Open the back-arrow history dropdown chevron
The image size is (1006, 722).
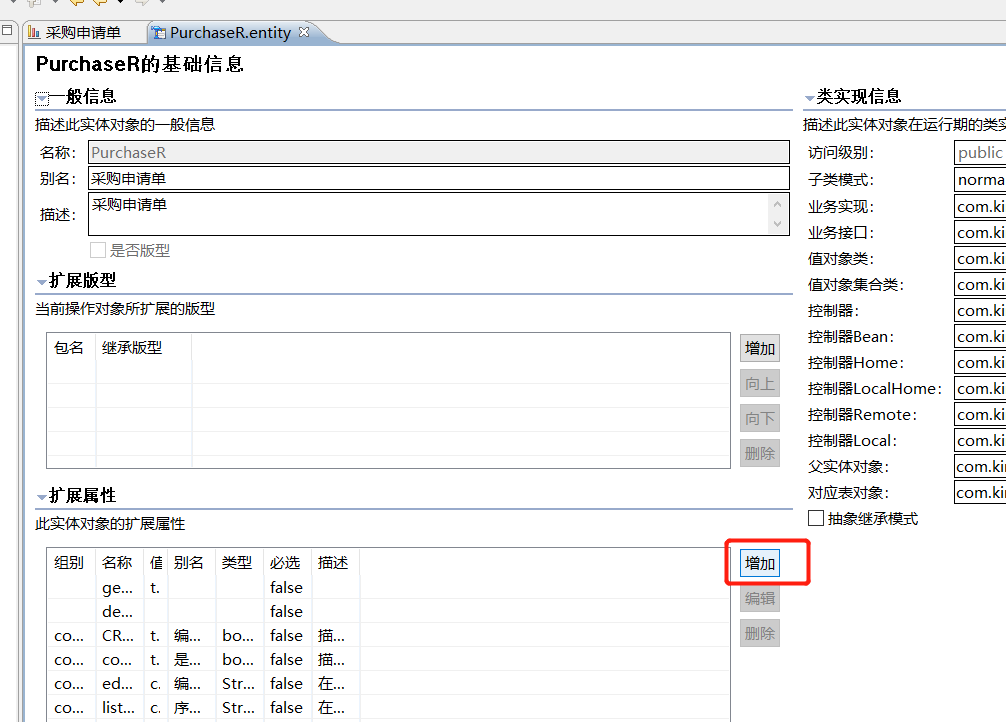[x=120, y=5]
